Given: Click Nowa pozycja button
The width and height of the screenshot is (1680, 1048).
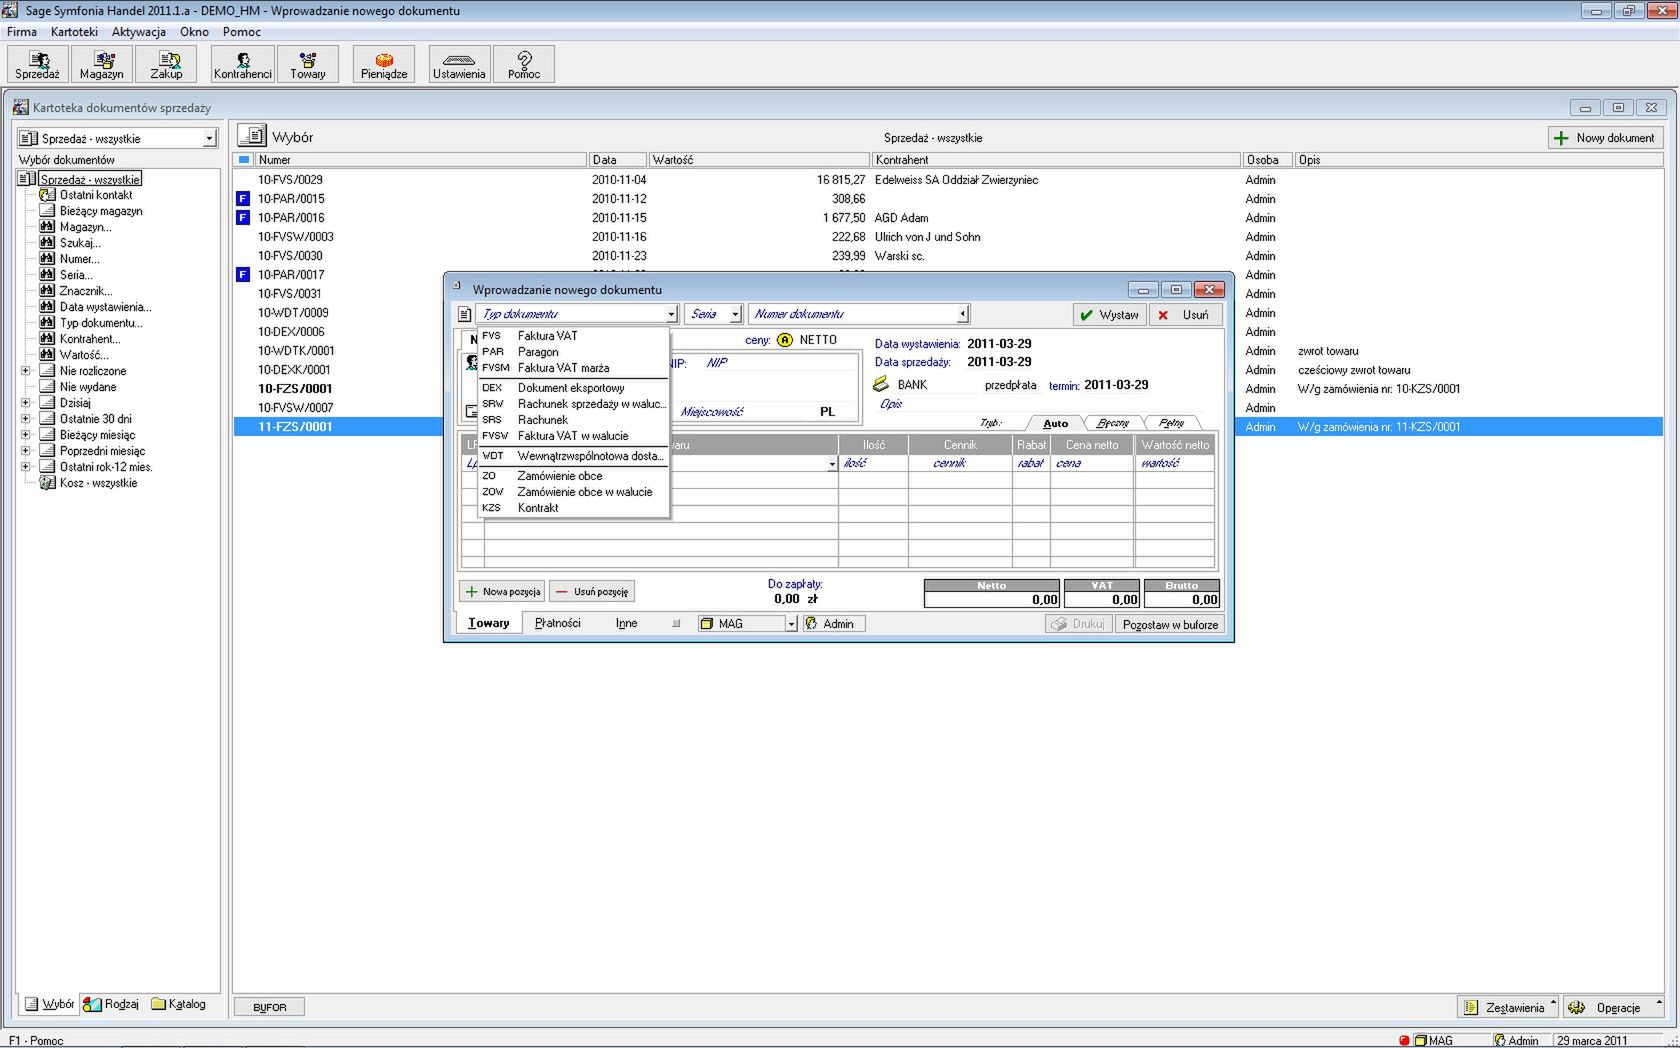Looking at the screenshot, I should click(x=502, y=592).
